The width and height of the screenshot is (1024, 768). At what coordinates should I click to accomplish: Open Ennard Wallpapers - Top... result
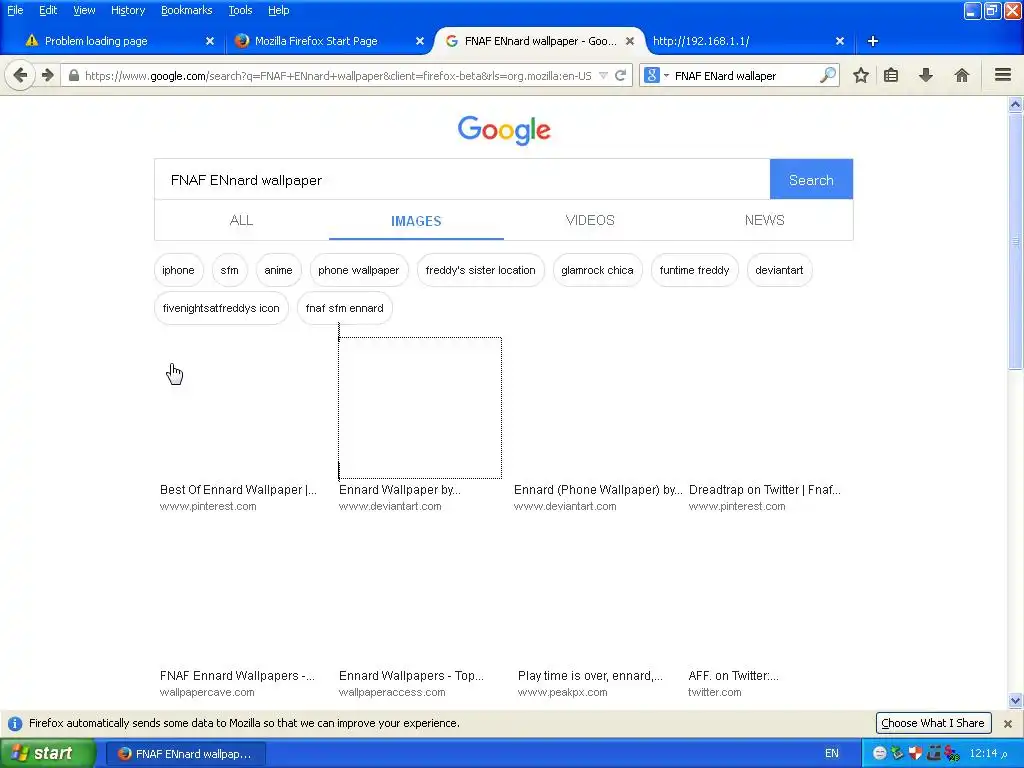[411, 676]
